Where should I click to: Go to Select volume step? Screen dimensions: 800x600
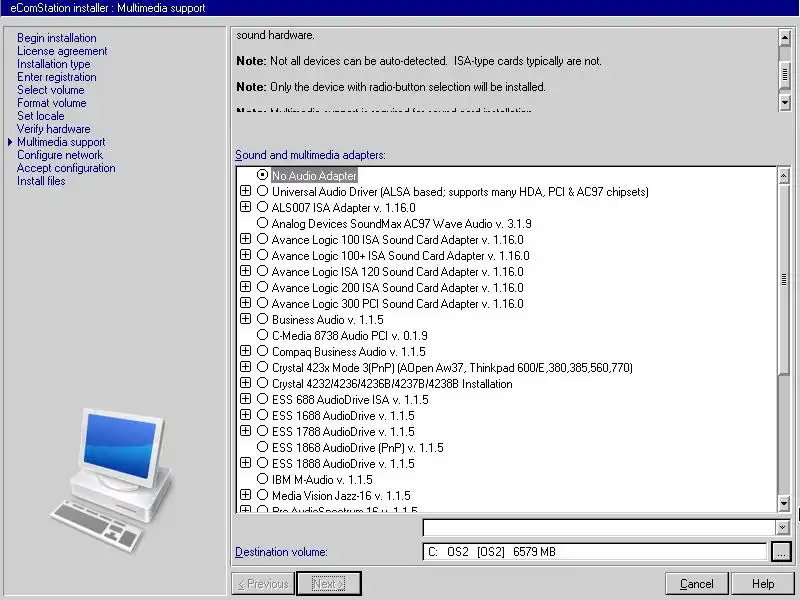pos(51,90)
